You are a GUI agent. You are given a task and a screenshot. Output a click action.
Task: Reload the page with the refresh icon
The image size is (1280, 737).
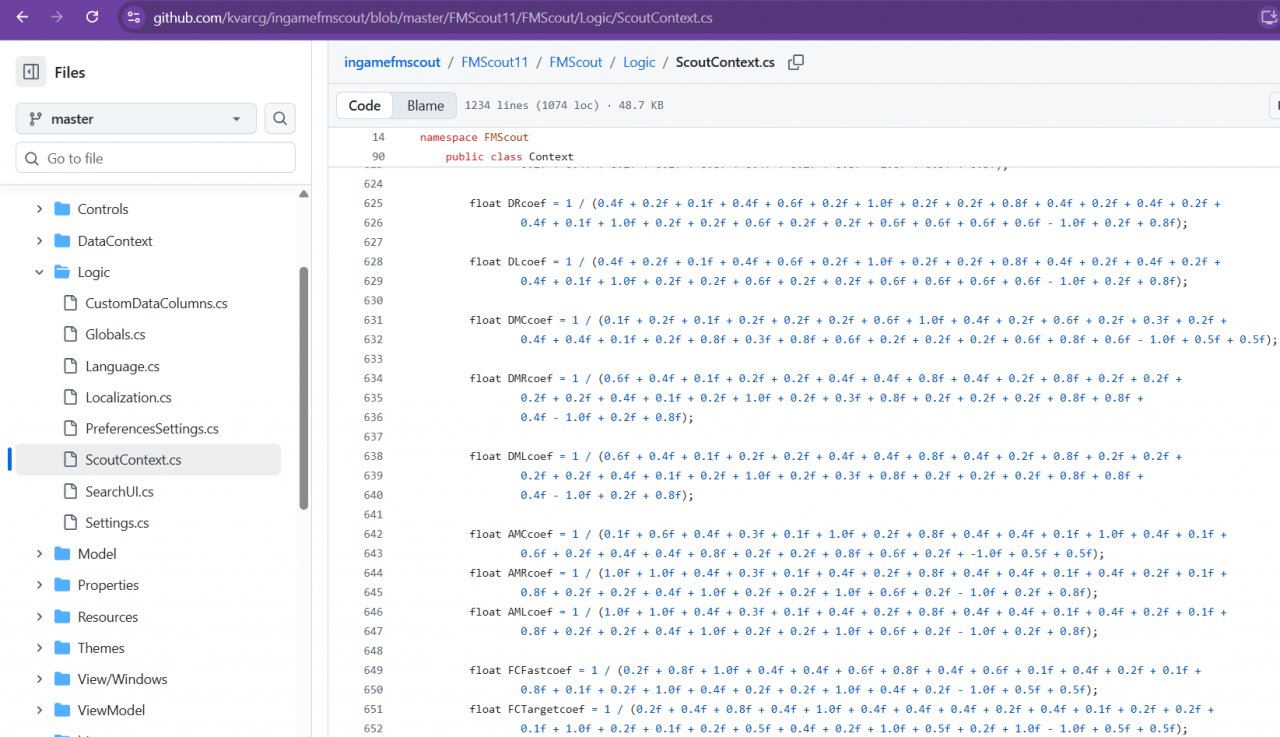pos(92,17)
